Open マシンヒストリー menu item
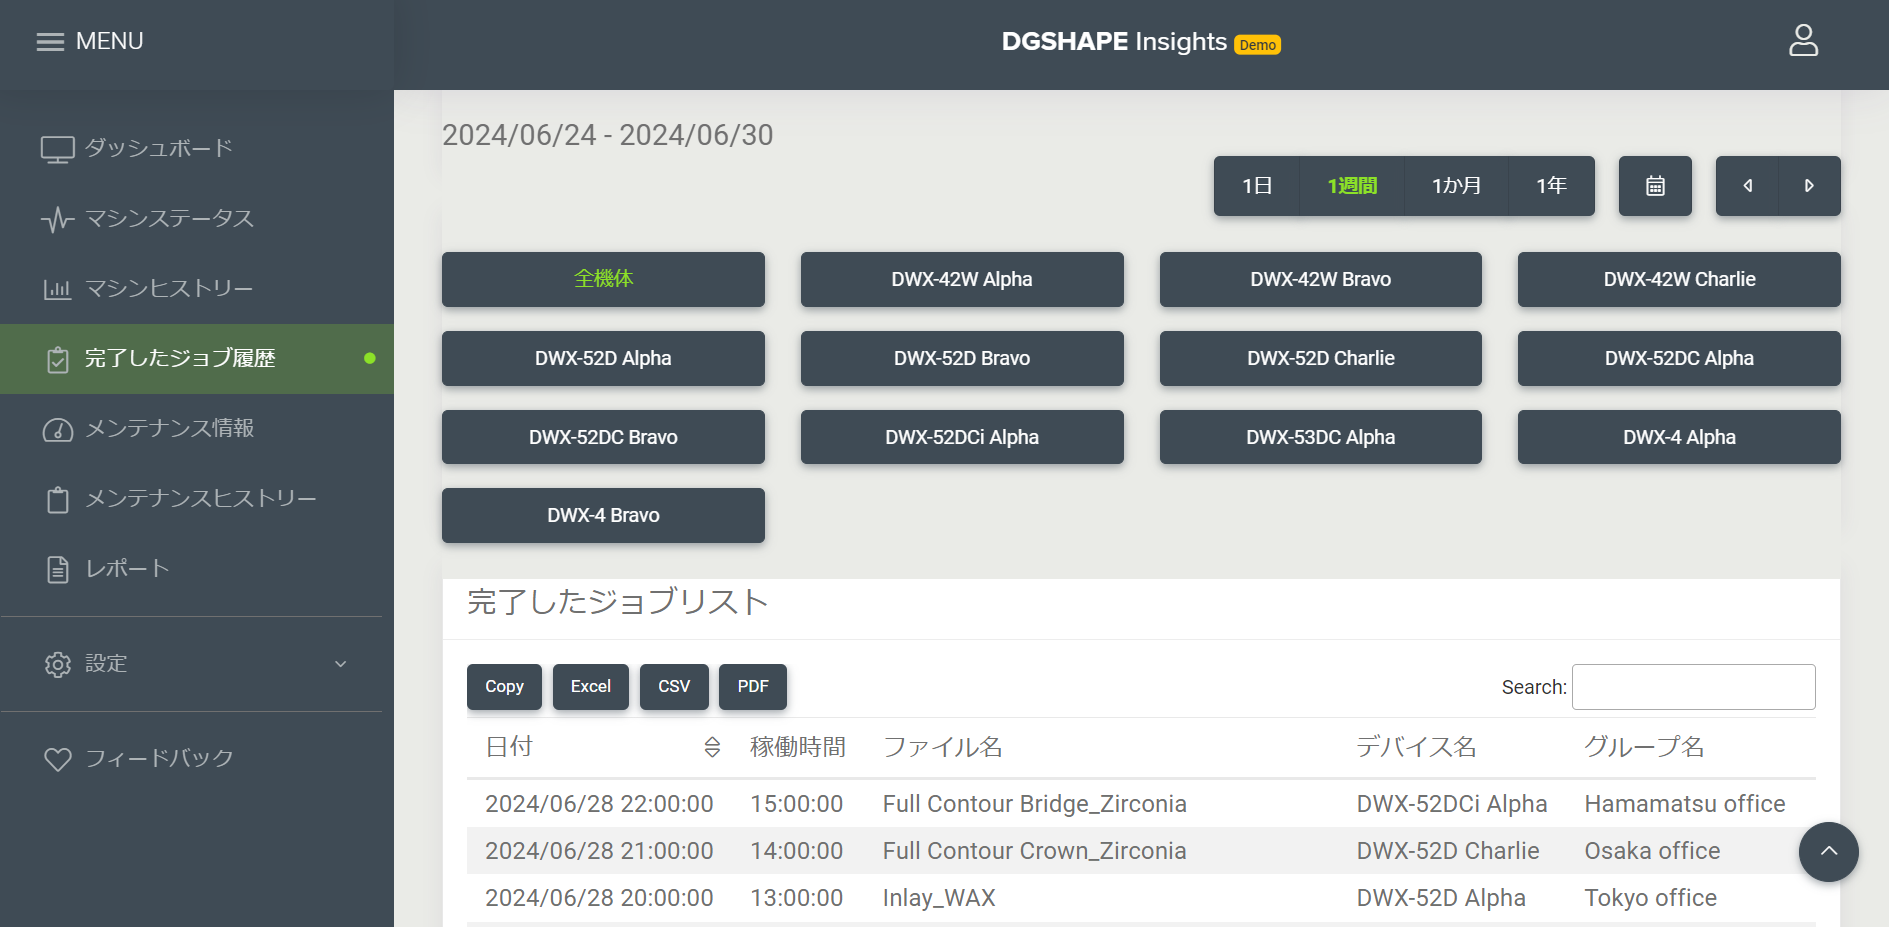 point(197,289)
